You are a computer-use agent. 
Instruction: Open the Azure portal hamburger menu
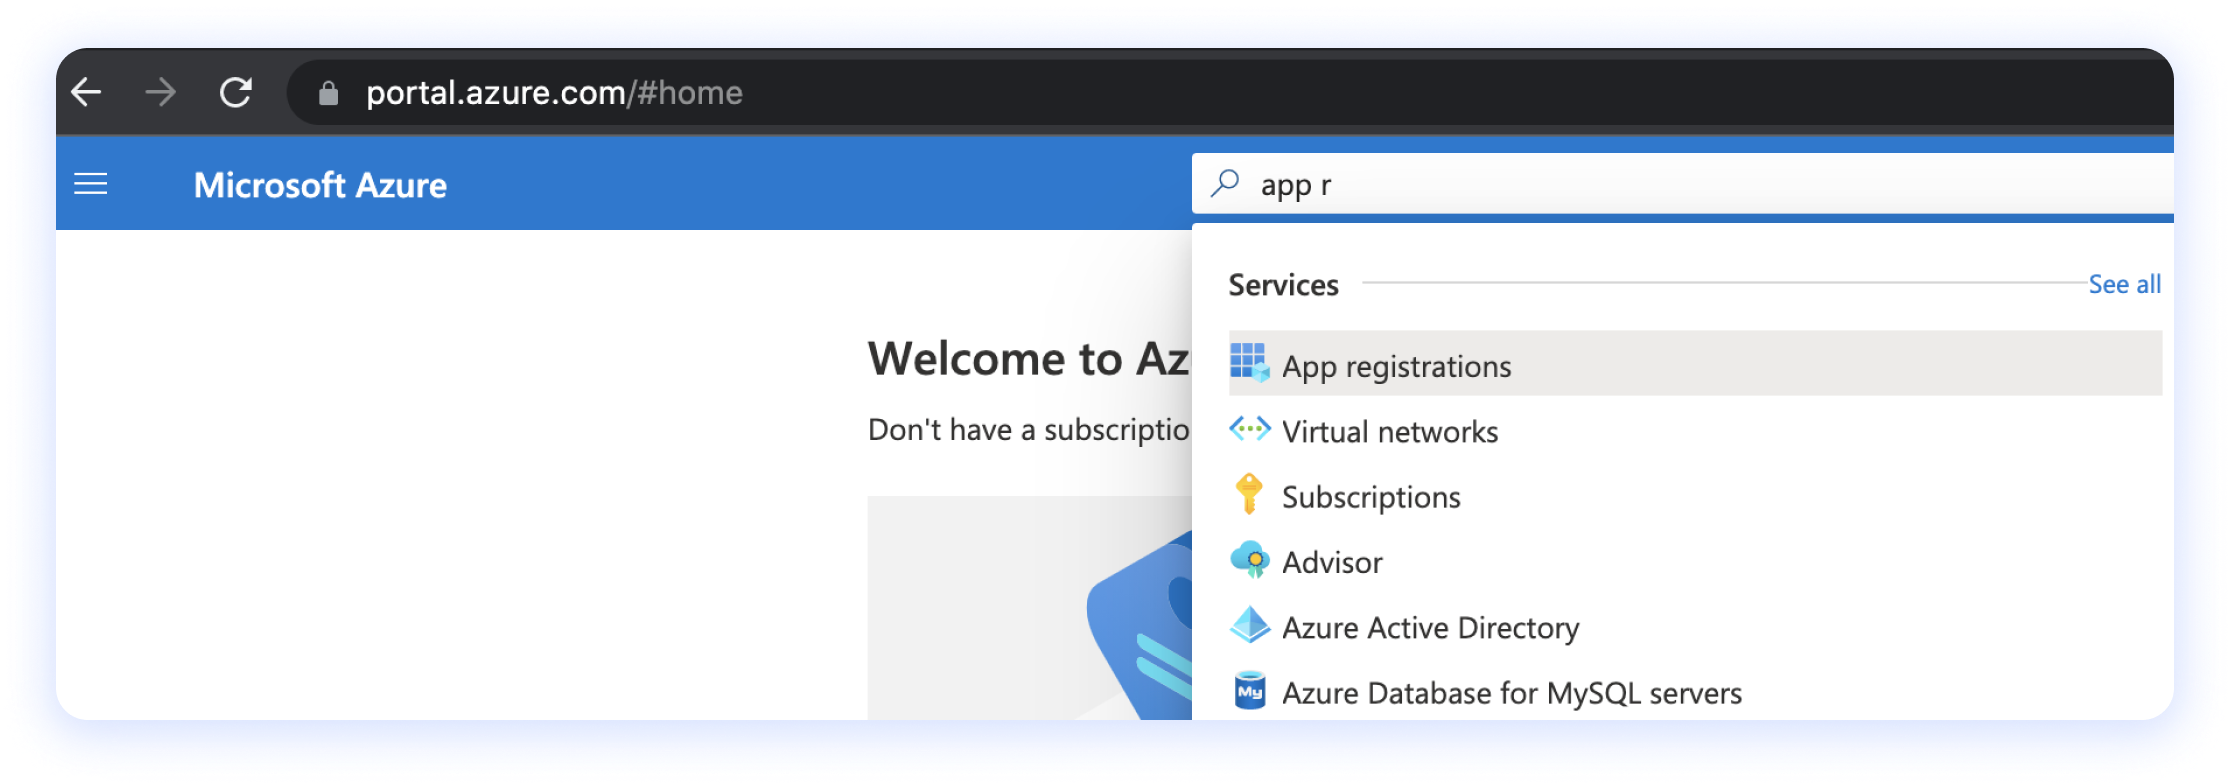point(91,184)
